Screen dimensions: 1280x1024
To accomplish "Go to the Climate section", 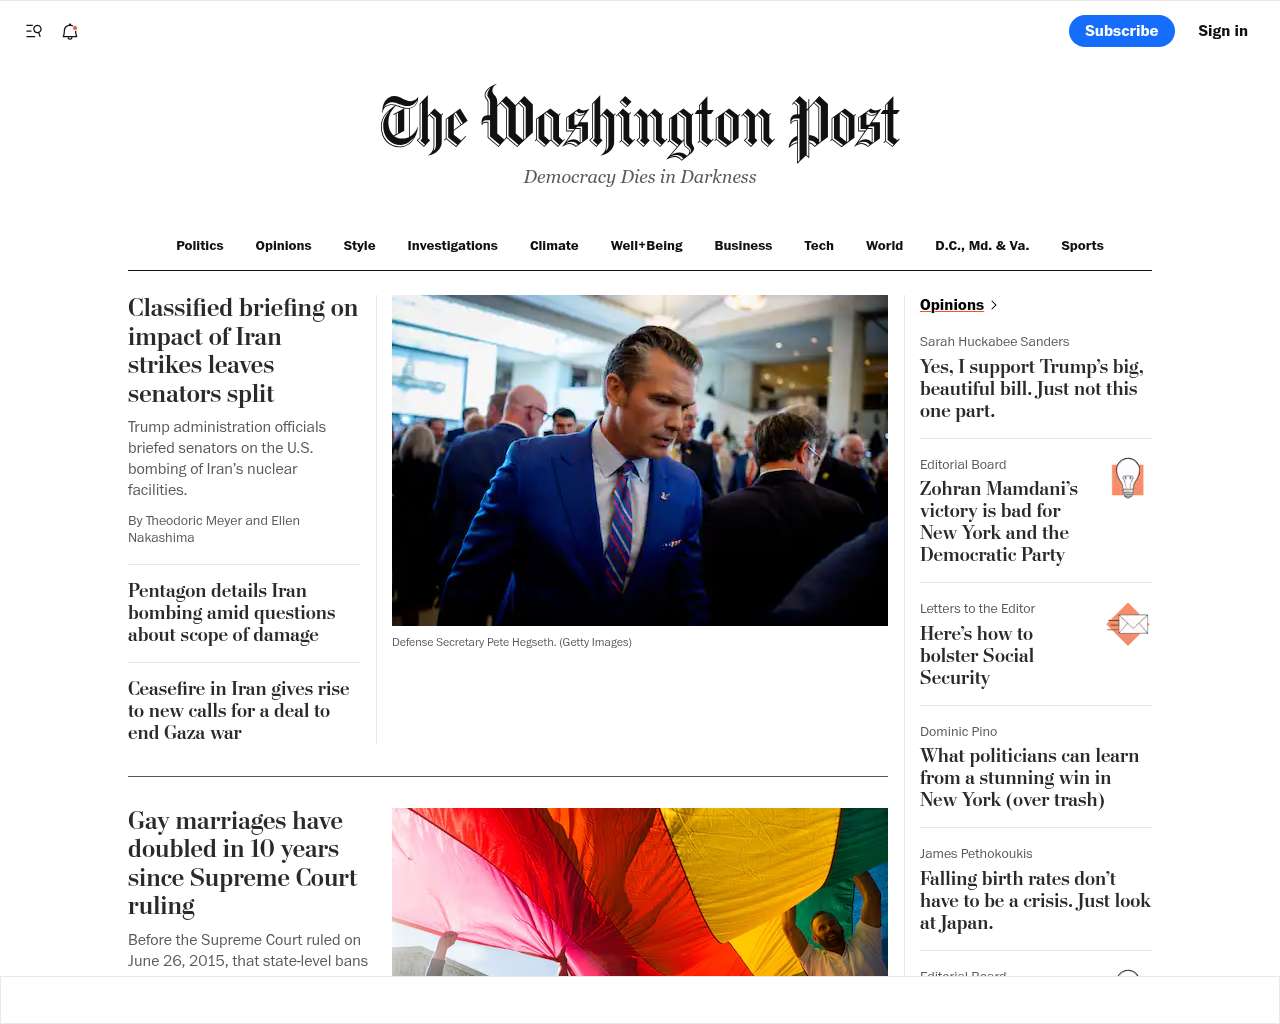I will pyautogui.click(x=554, y=246).
